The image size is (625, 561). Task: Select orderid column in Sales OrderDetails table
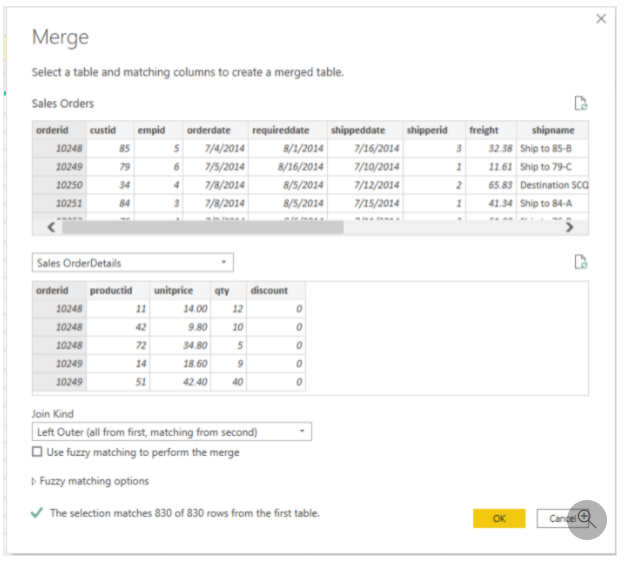click(x=52, y=290)
